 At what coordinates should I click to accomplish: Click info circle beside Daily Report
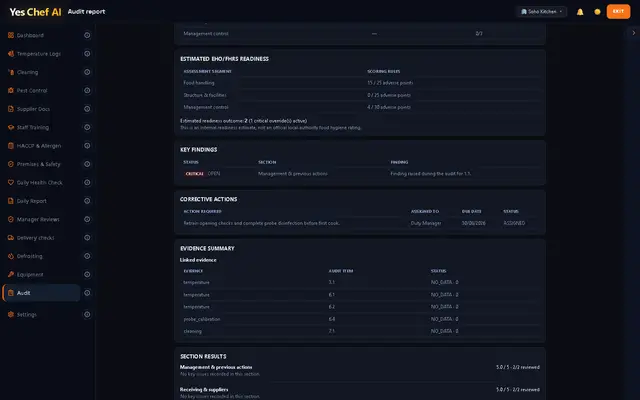click(x=87, y=201)
